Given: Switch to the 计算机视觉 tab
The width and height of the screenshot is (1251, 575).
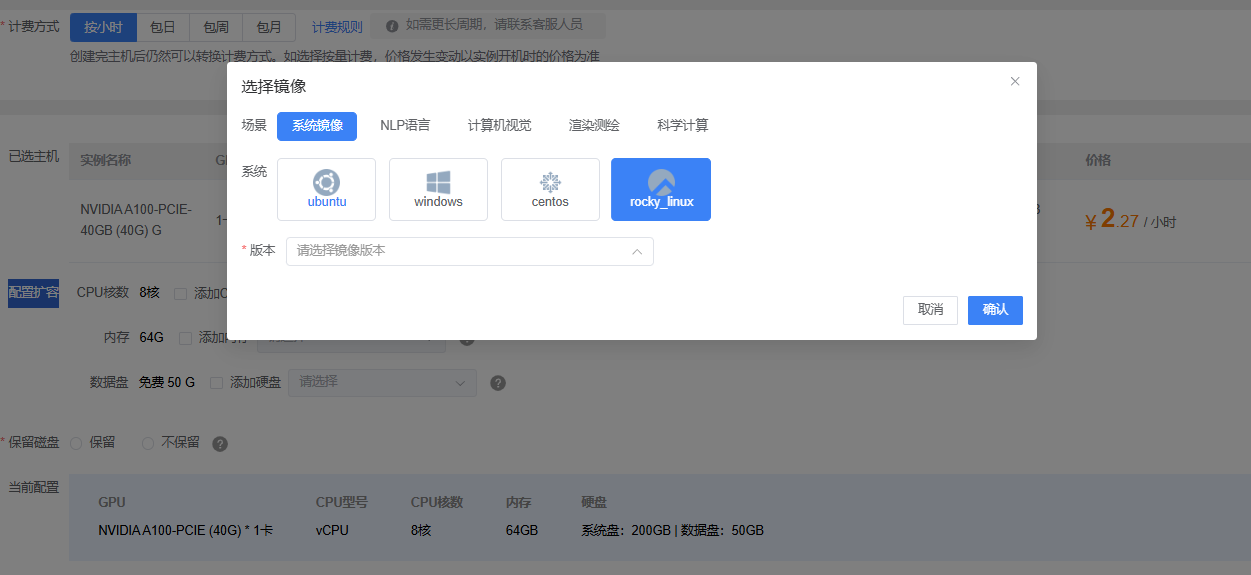Looking at the screenshot, I should (x=499, y=126).
